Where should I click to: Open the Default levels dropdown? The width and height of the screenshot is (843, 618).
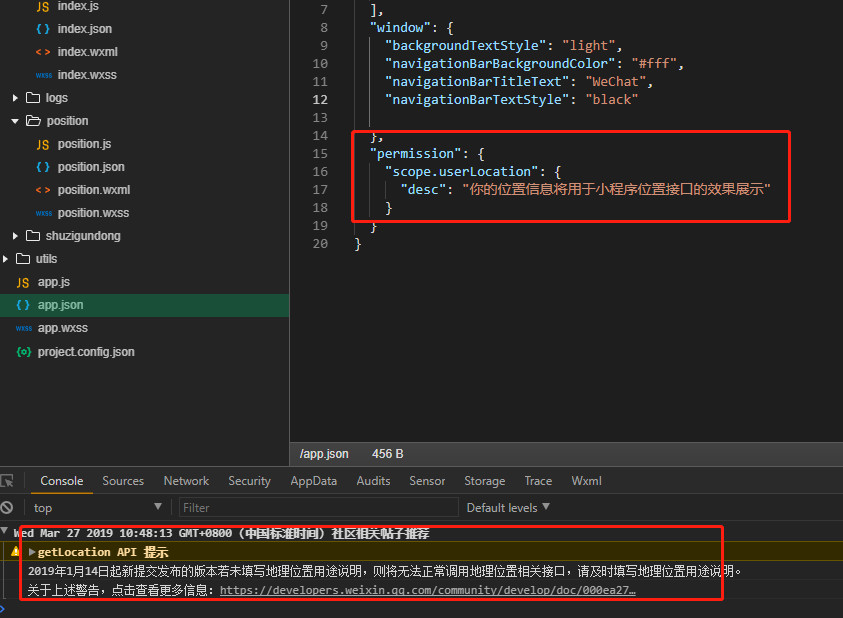[x=508, y=508]
